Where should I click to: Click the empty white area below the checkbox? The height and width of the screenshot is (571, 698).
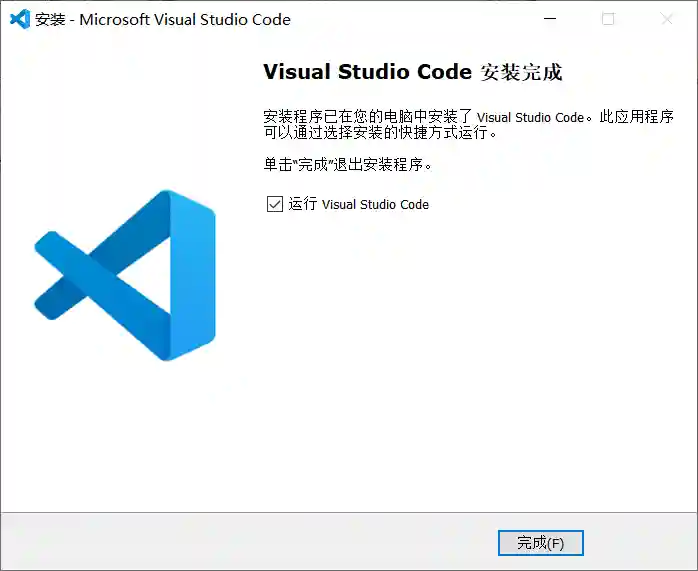click(450, 350)
